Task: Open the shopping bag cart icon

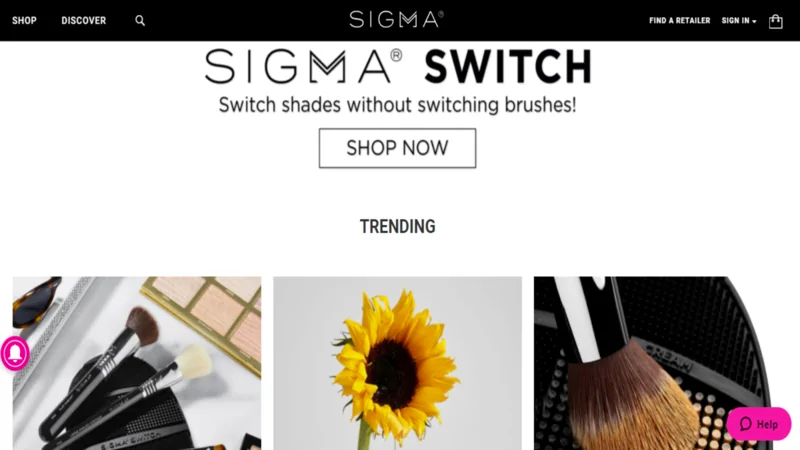Action: pyautogui.click(x=776, y=21)
